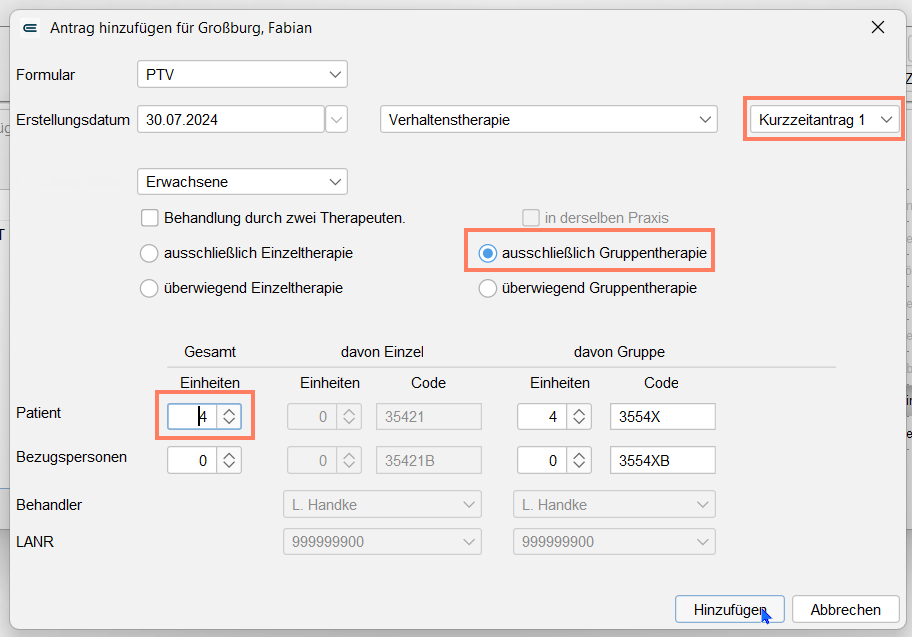Open the Behandler dropdown under davon Einzel
The height and width of the screenshot is (637, 912).
[x=382, y=504]
